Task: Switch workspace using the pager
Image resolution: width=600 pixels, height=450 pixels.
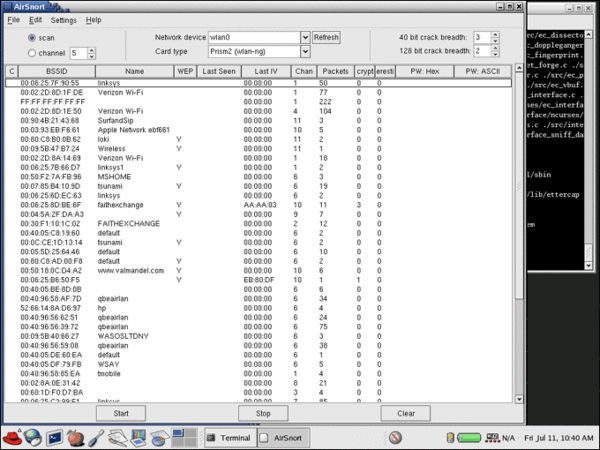Action: [x=184, y=438]
